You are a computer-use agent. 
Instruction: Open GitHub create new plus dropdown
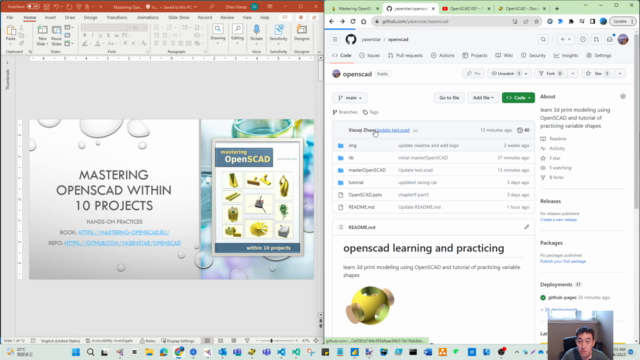565,39
